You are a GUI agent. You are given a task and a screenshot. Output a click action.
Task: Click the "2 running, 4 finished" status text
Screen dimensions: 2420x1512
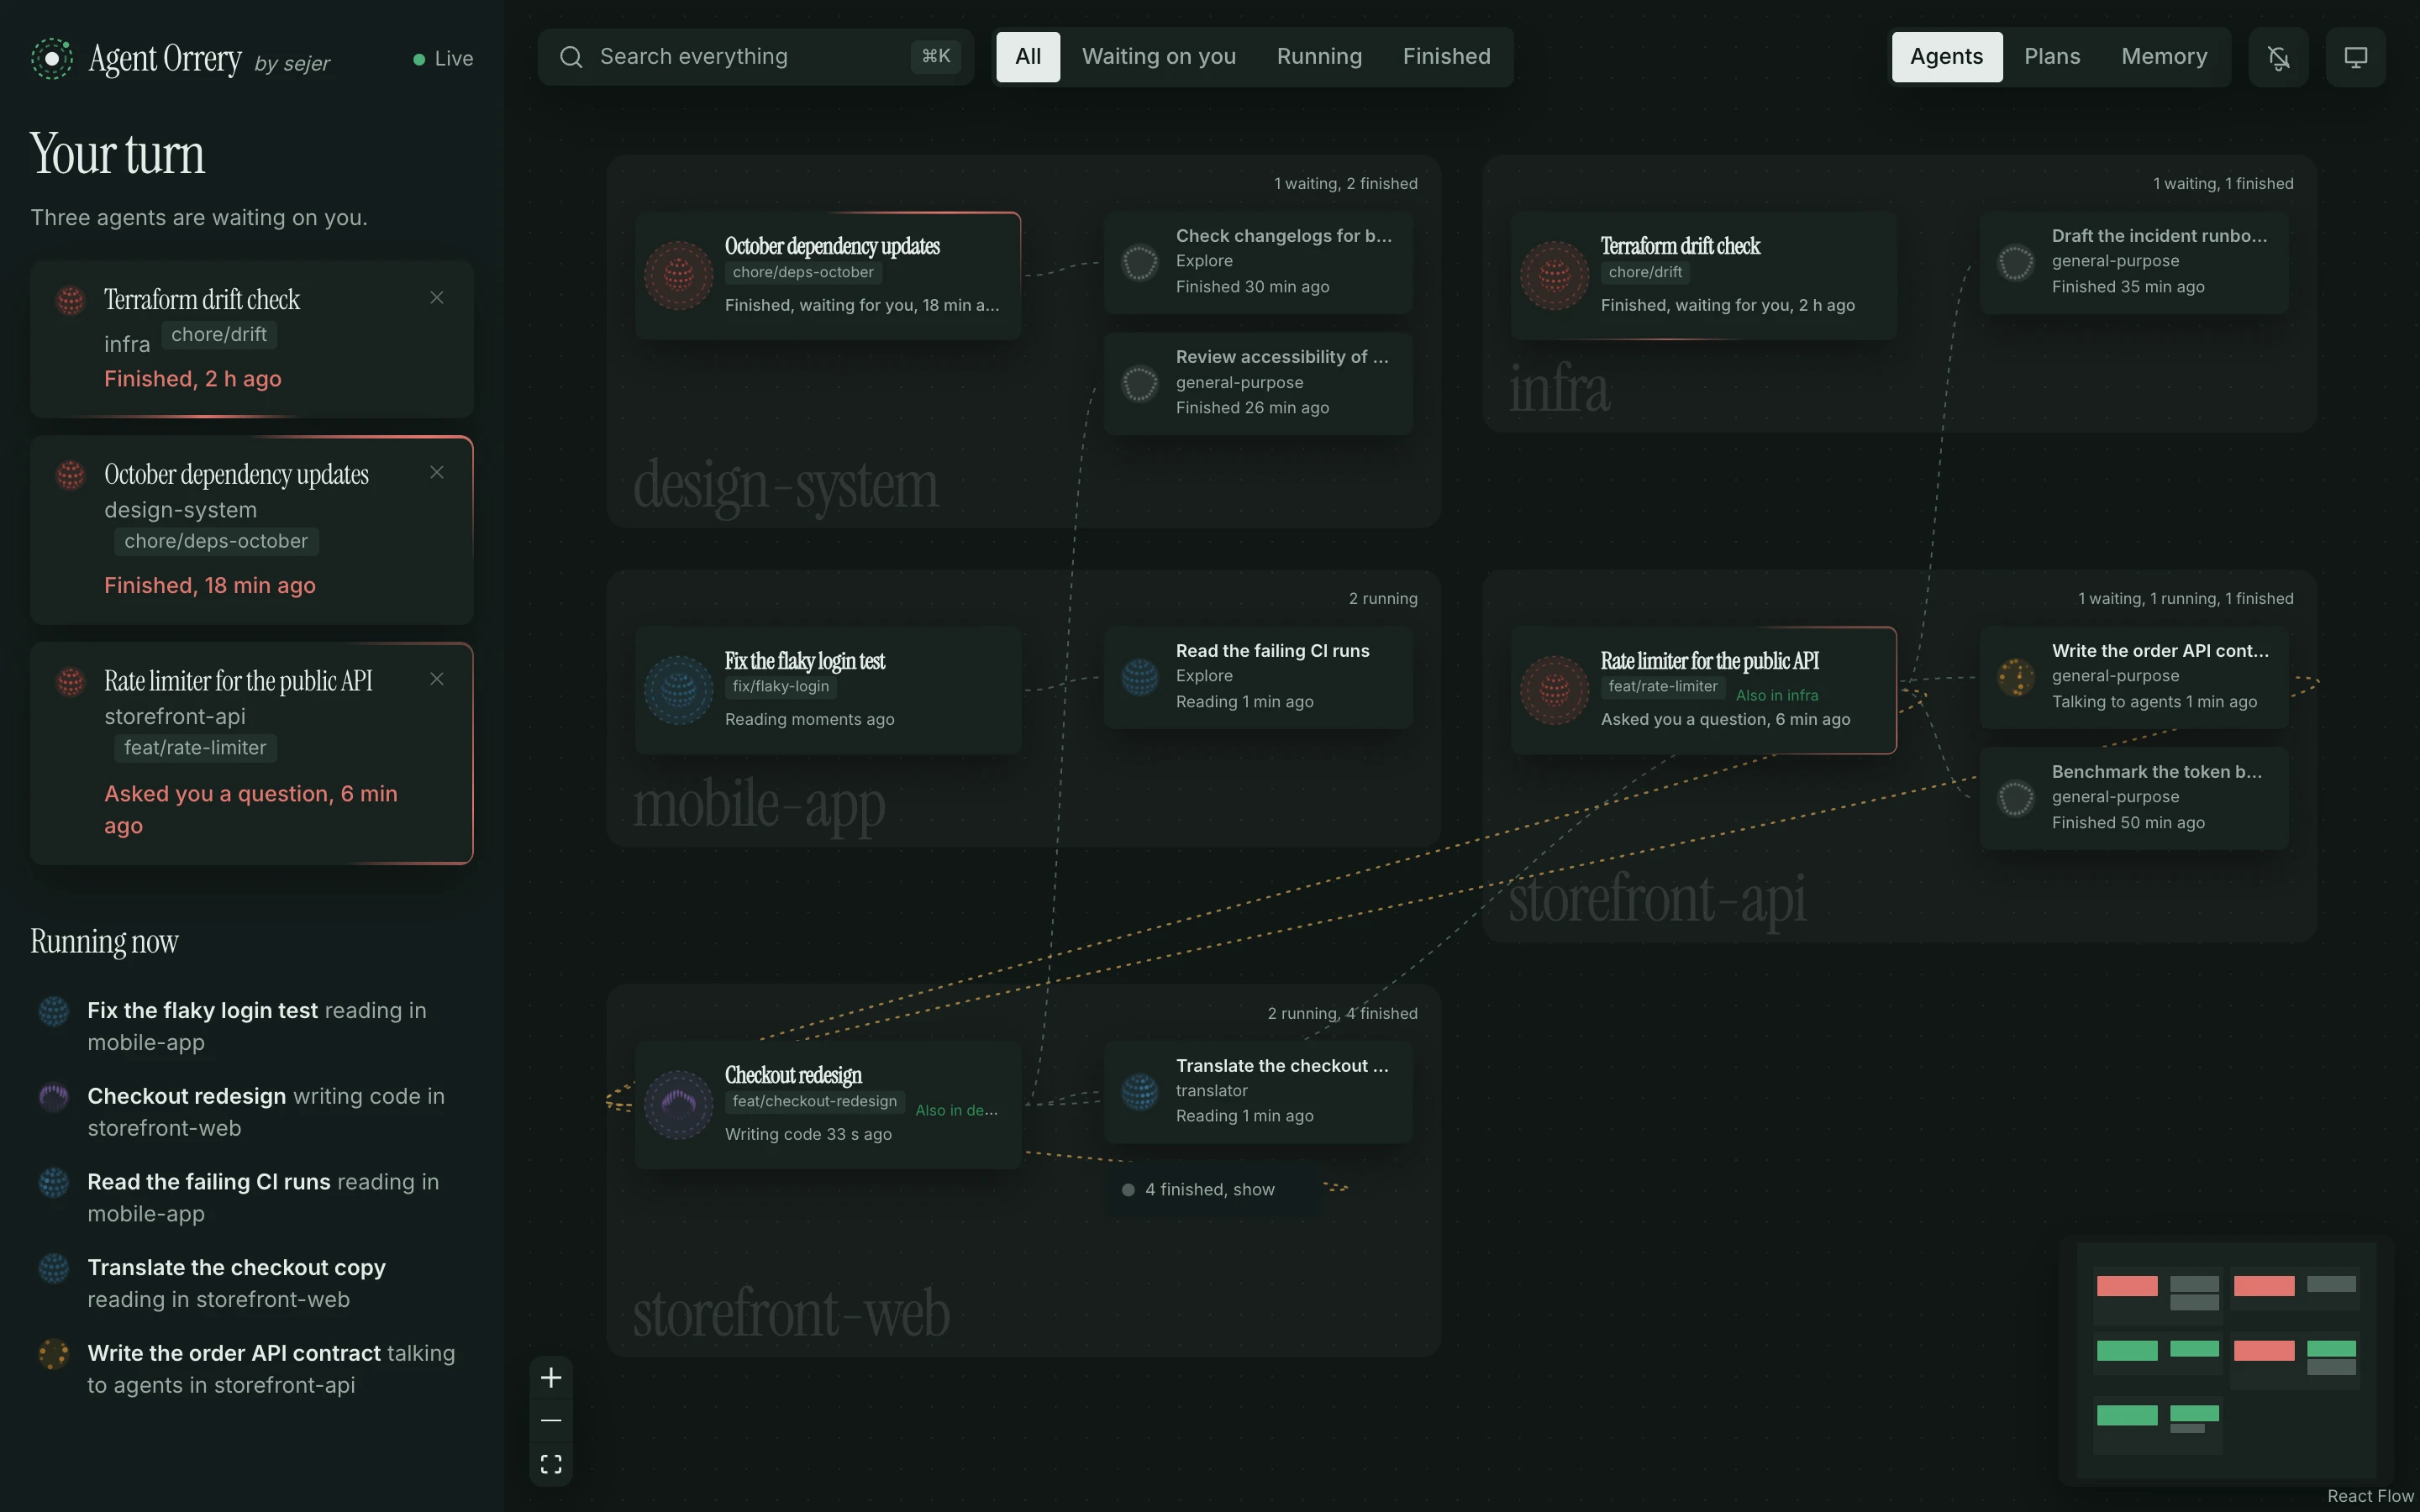point(1342,1014)
